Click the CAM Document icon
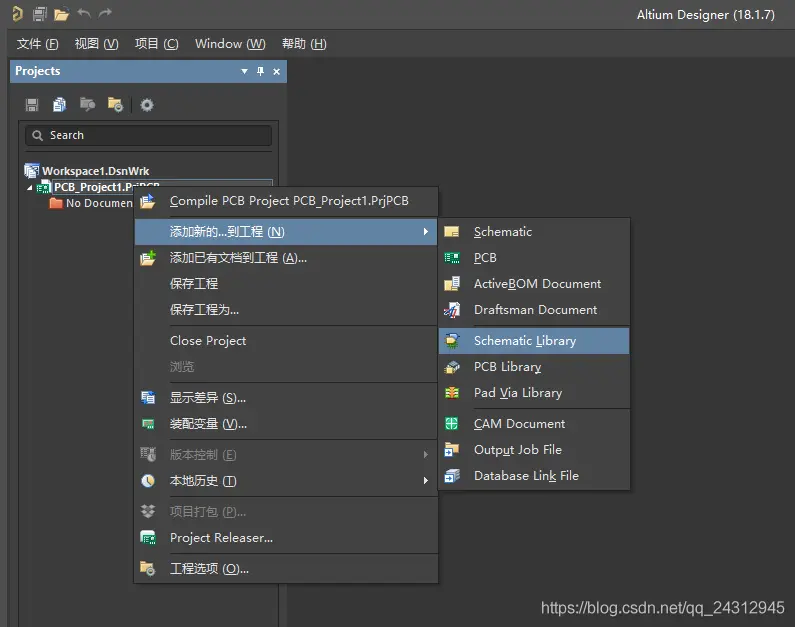This screenshot has width=795, height=627. (451, 424)
